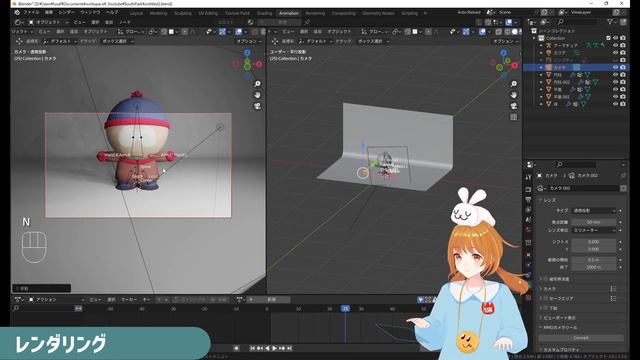640x360 pixels.
Task: Open the ファイル menu
Action: pos(31,13)
